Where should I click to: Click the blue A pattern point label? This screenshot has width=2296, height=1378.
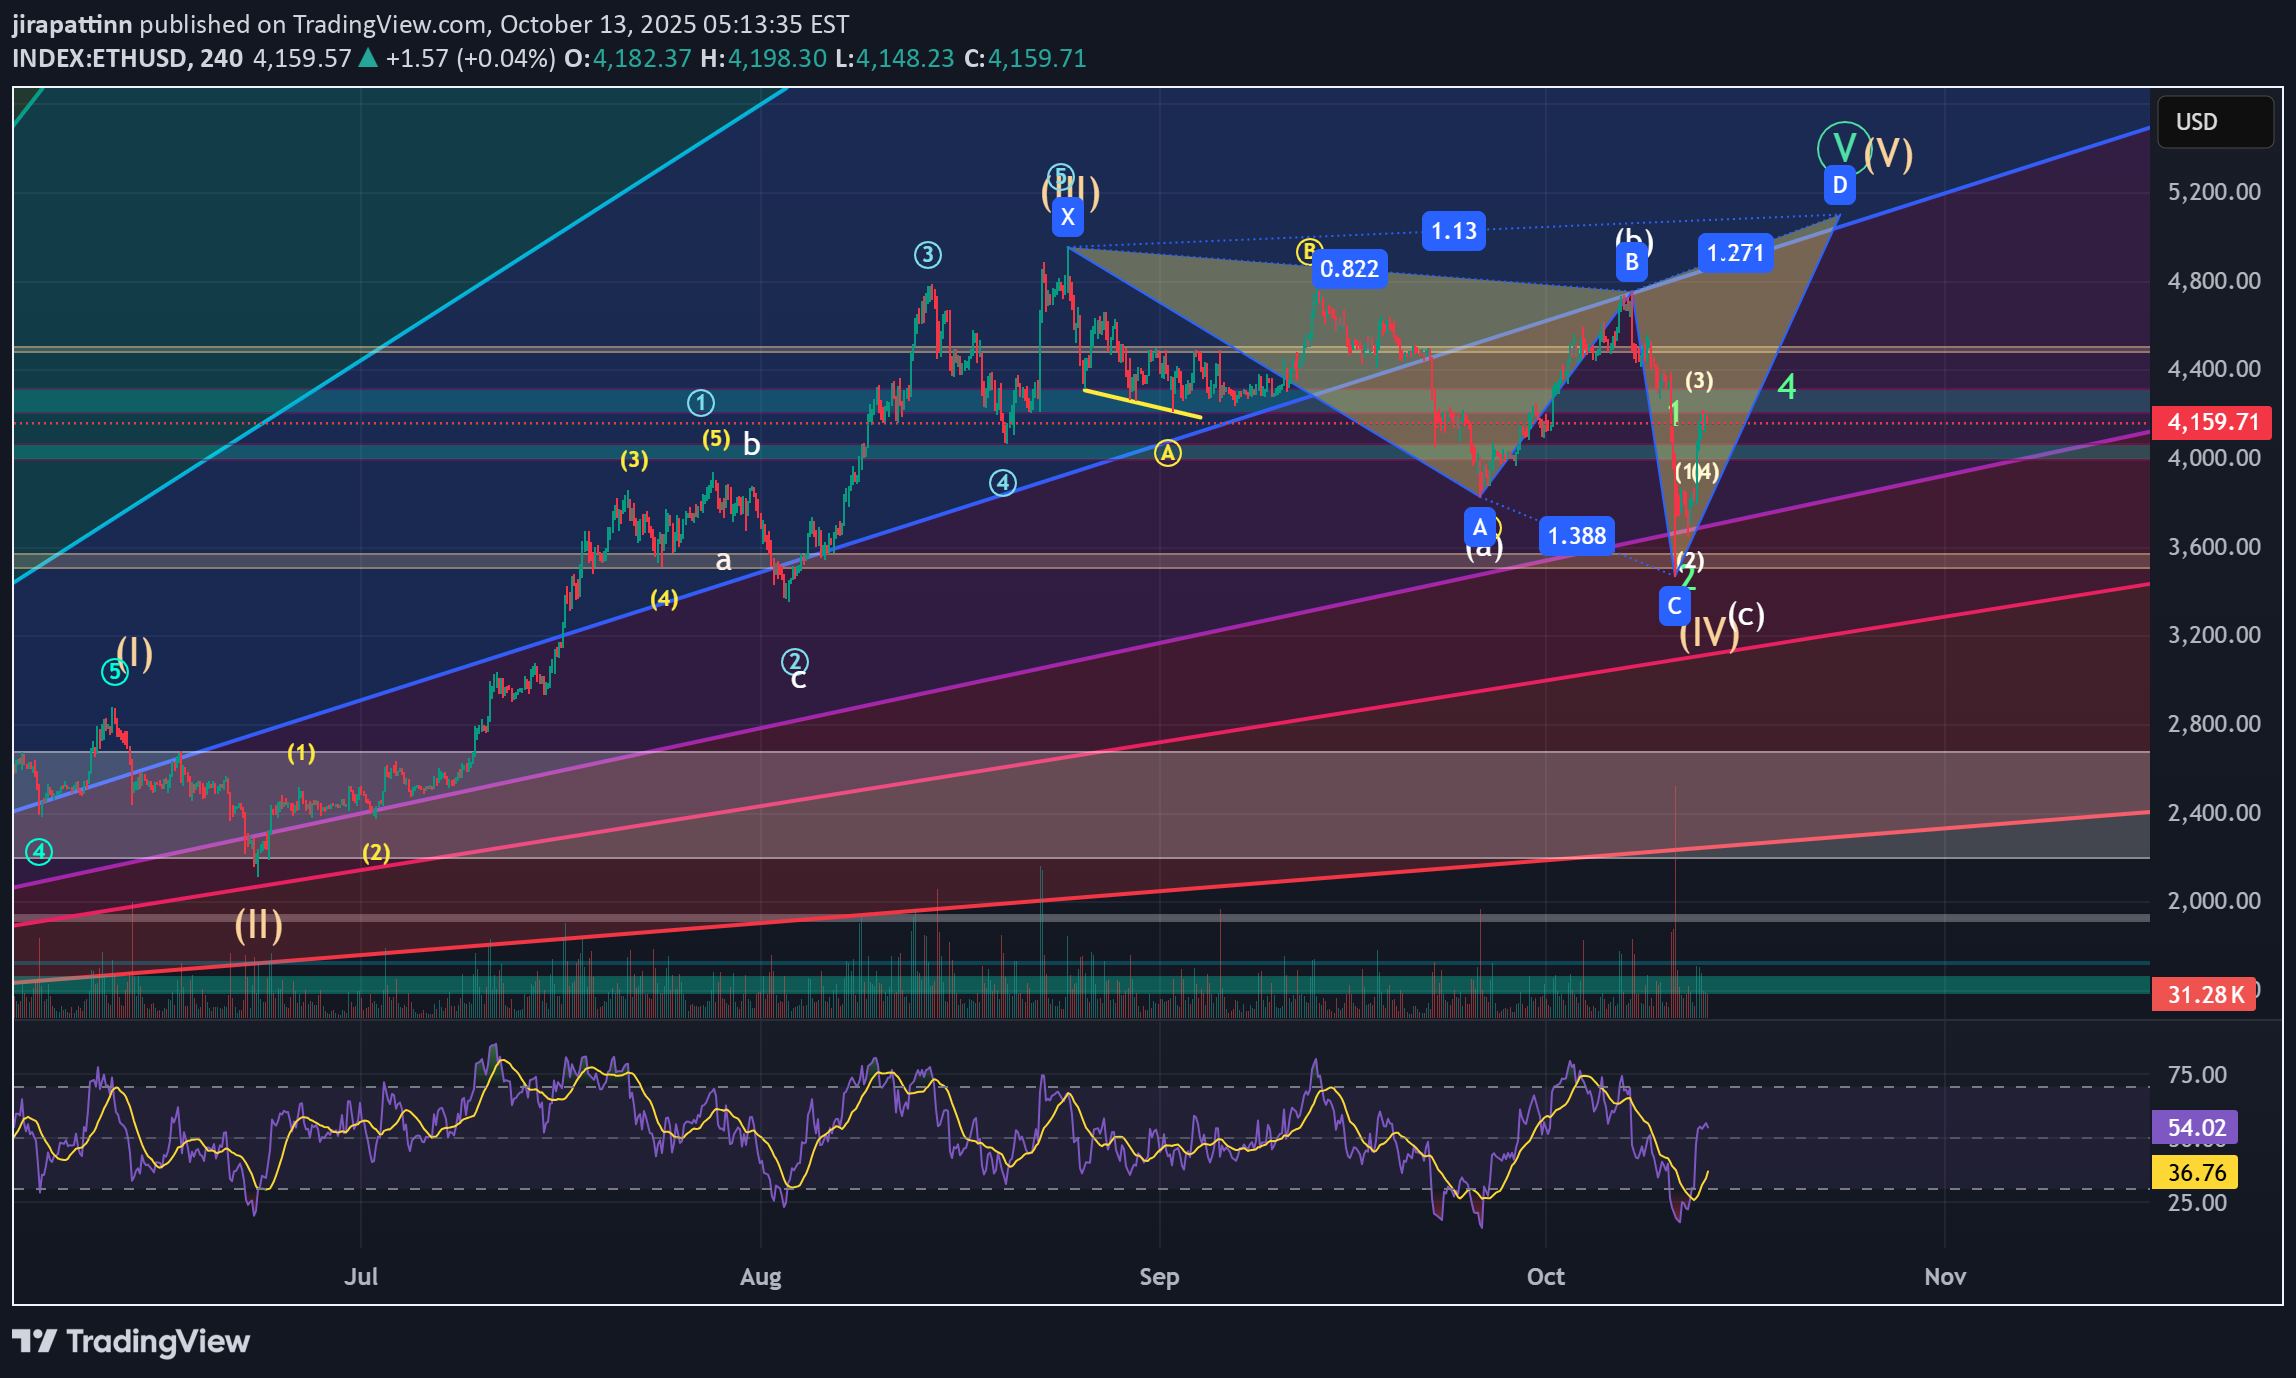pos(1479,527)
